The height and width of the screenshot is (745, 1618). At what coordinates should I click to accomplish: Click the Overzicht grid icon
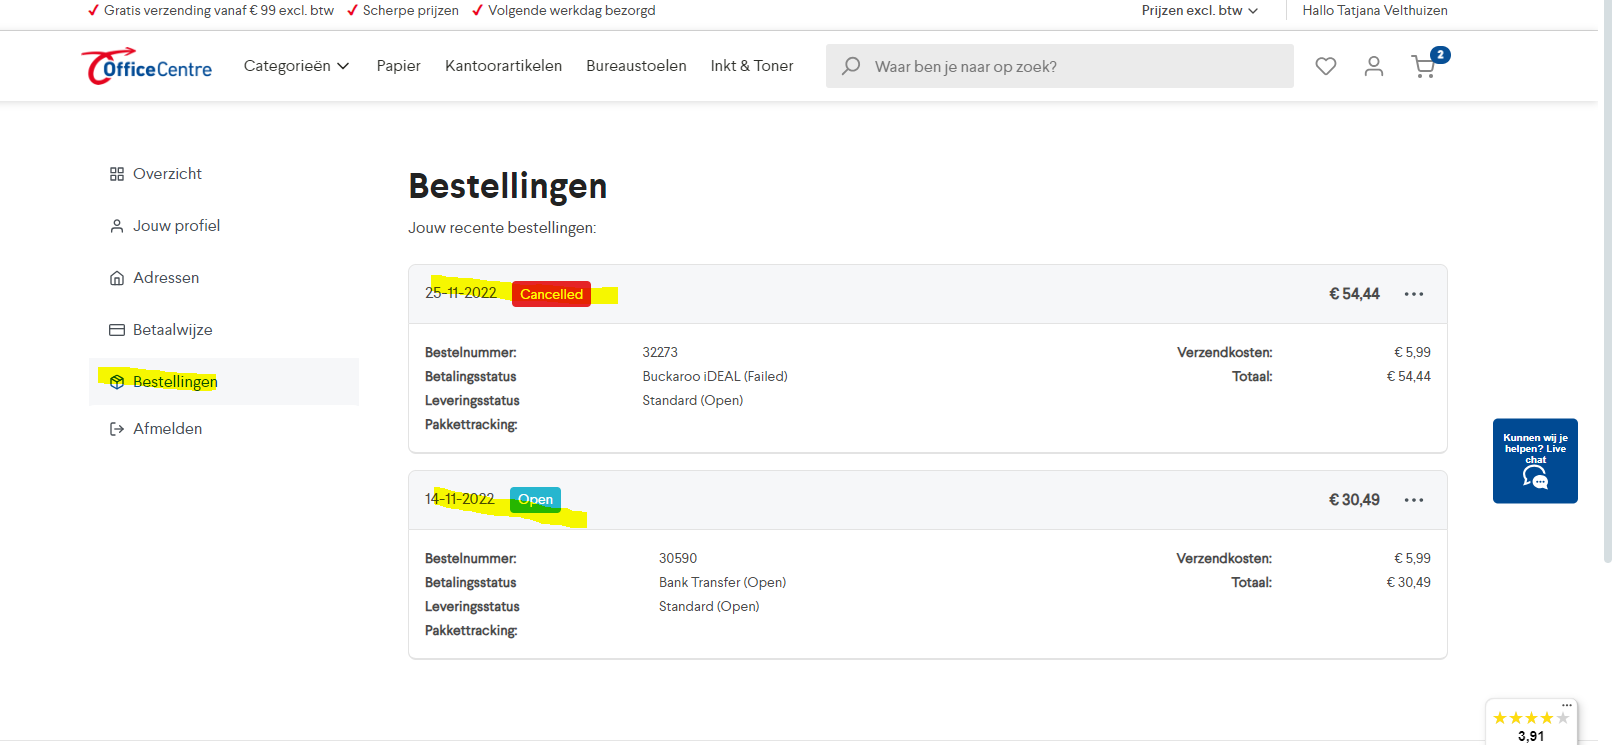tap(117, 174)
